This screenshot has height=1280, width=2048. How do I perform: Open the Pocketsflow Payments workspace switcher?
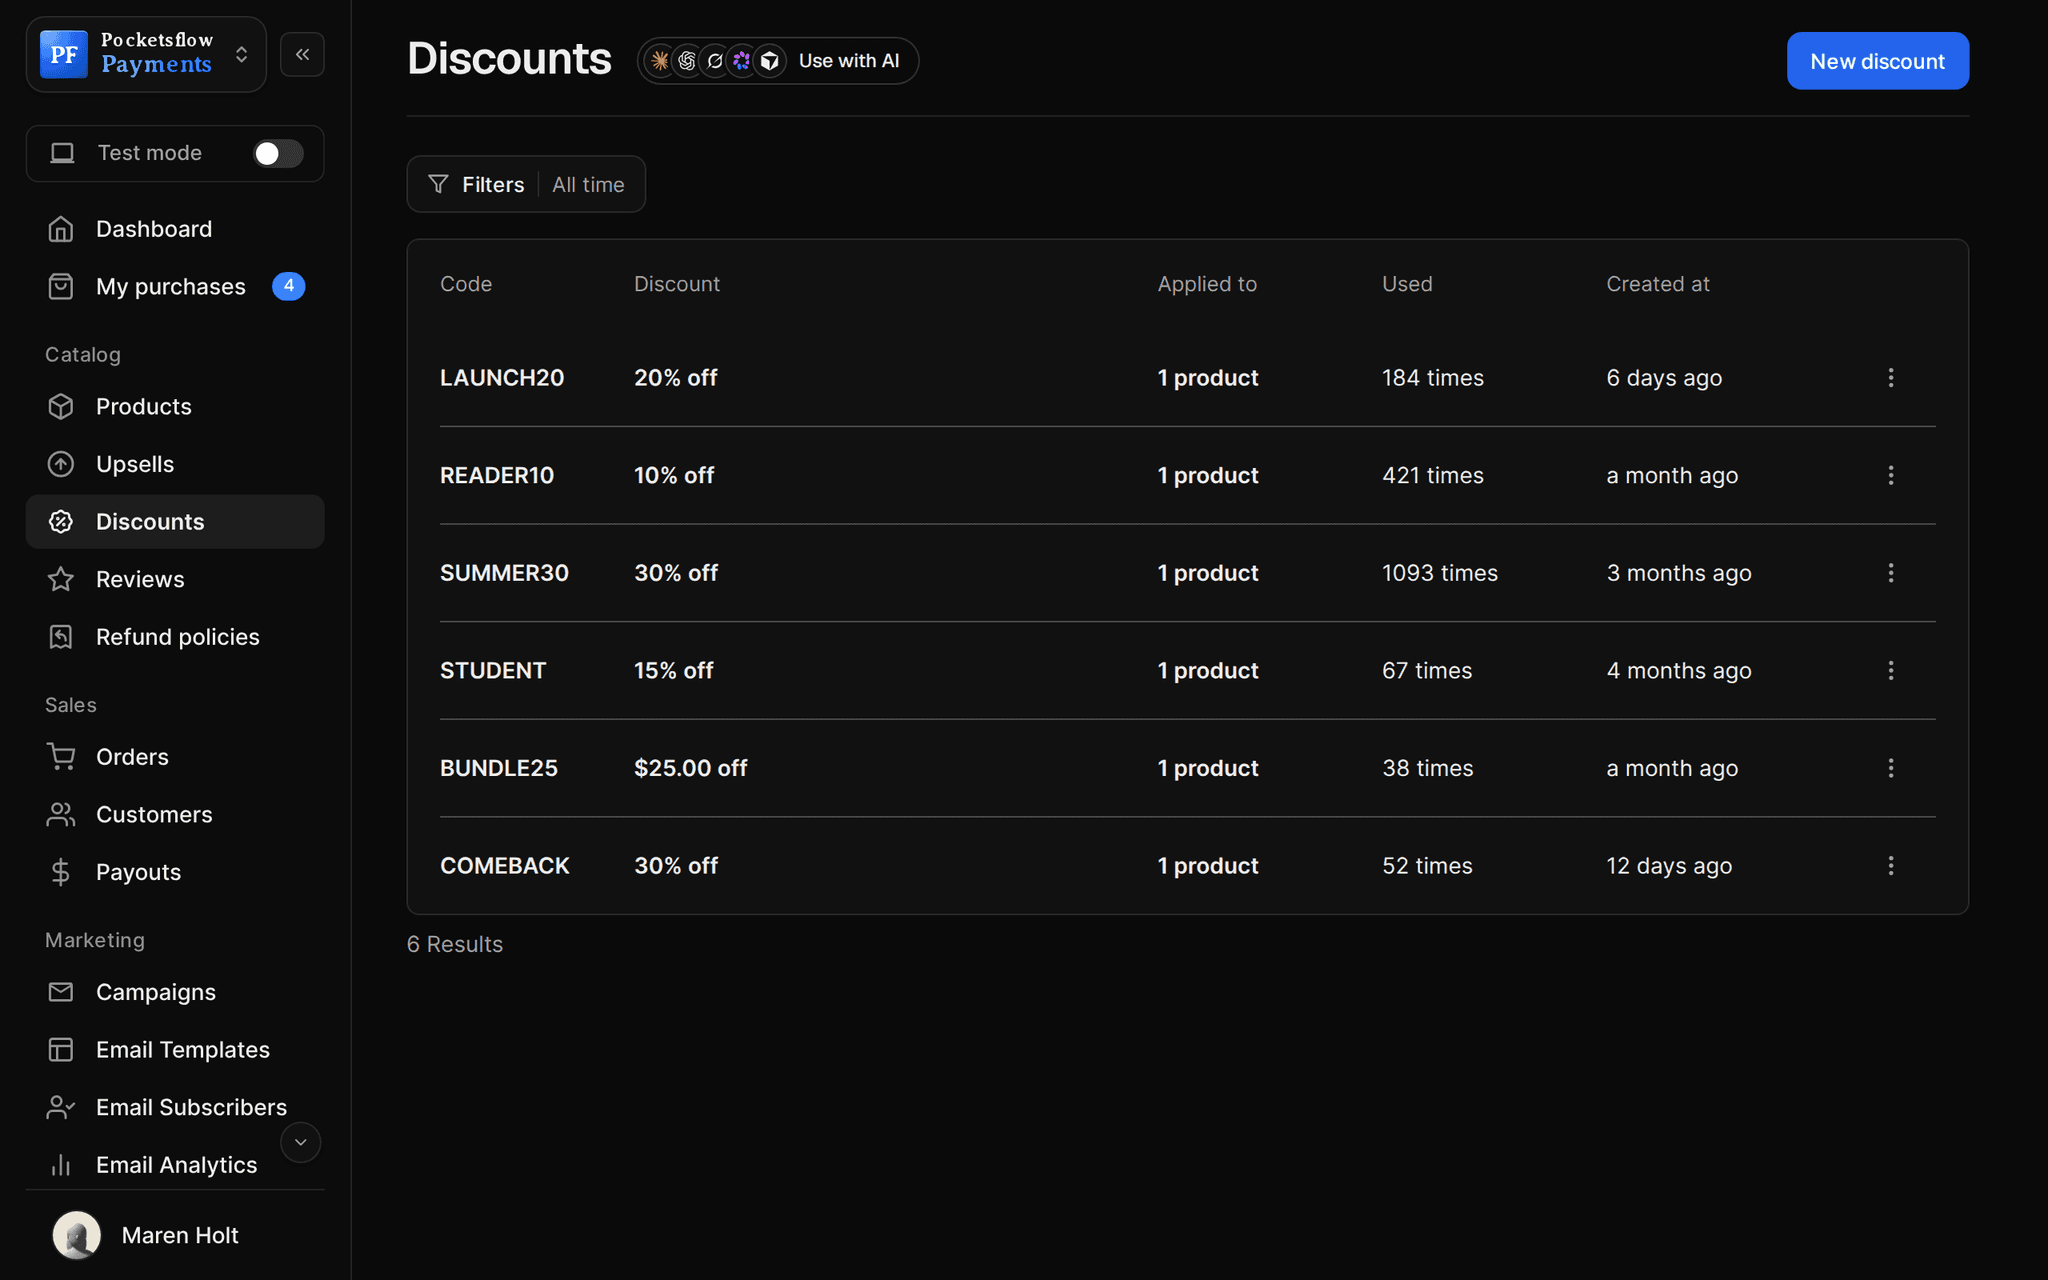(x=146, y=54)
